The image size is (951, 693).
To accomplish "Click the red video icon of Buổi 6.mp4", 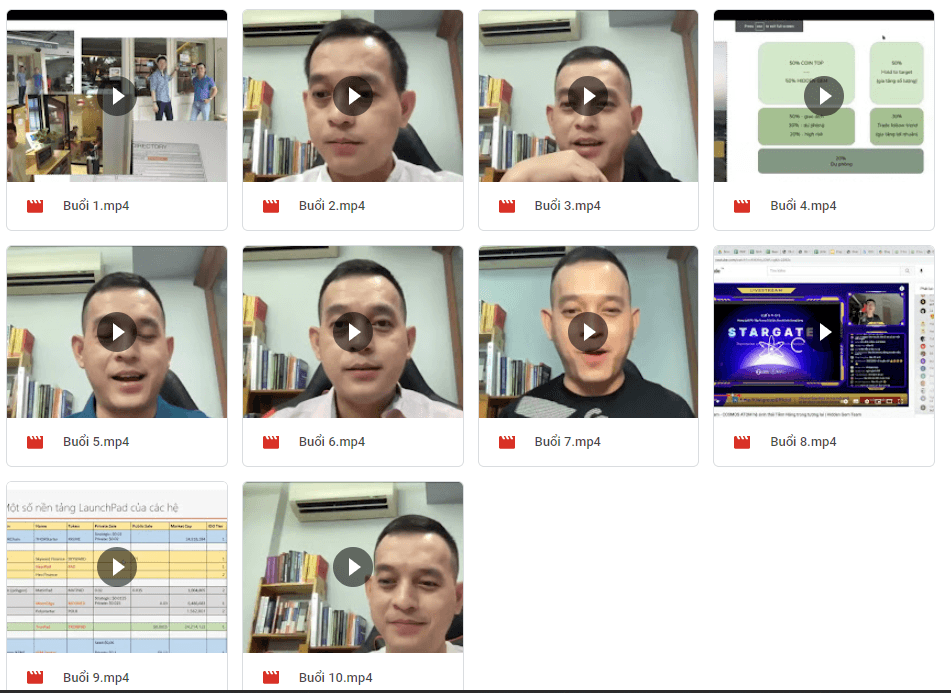I will point(271,442).
